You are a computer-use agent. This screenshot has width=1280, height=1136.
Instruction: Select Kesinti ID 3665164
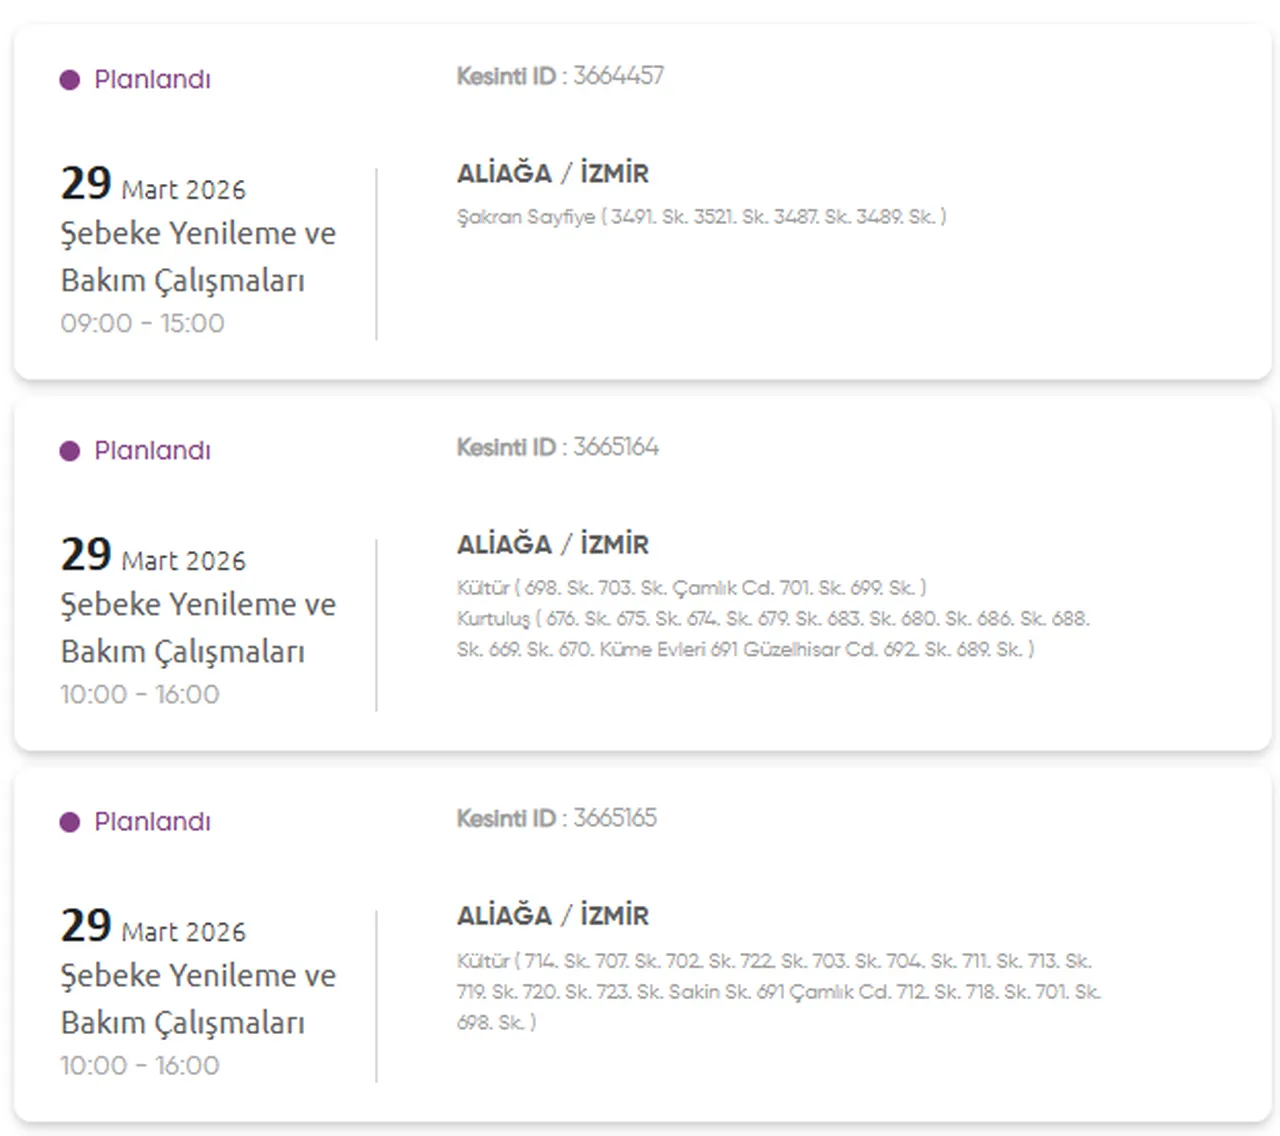pyautogui.click(x=558, y=447)
